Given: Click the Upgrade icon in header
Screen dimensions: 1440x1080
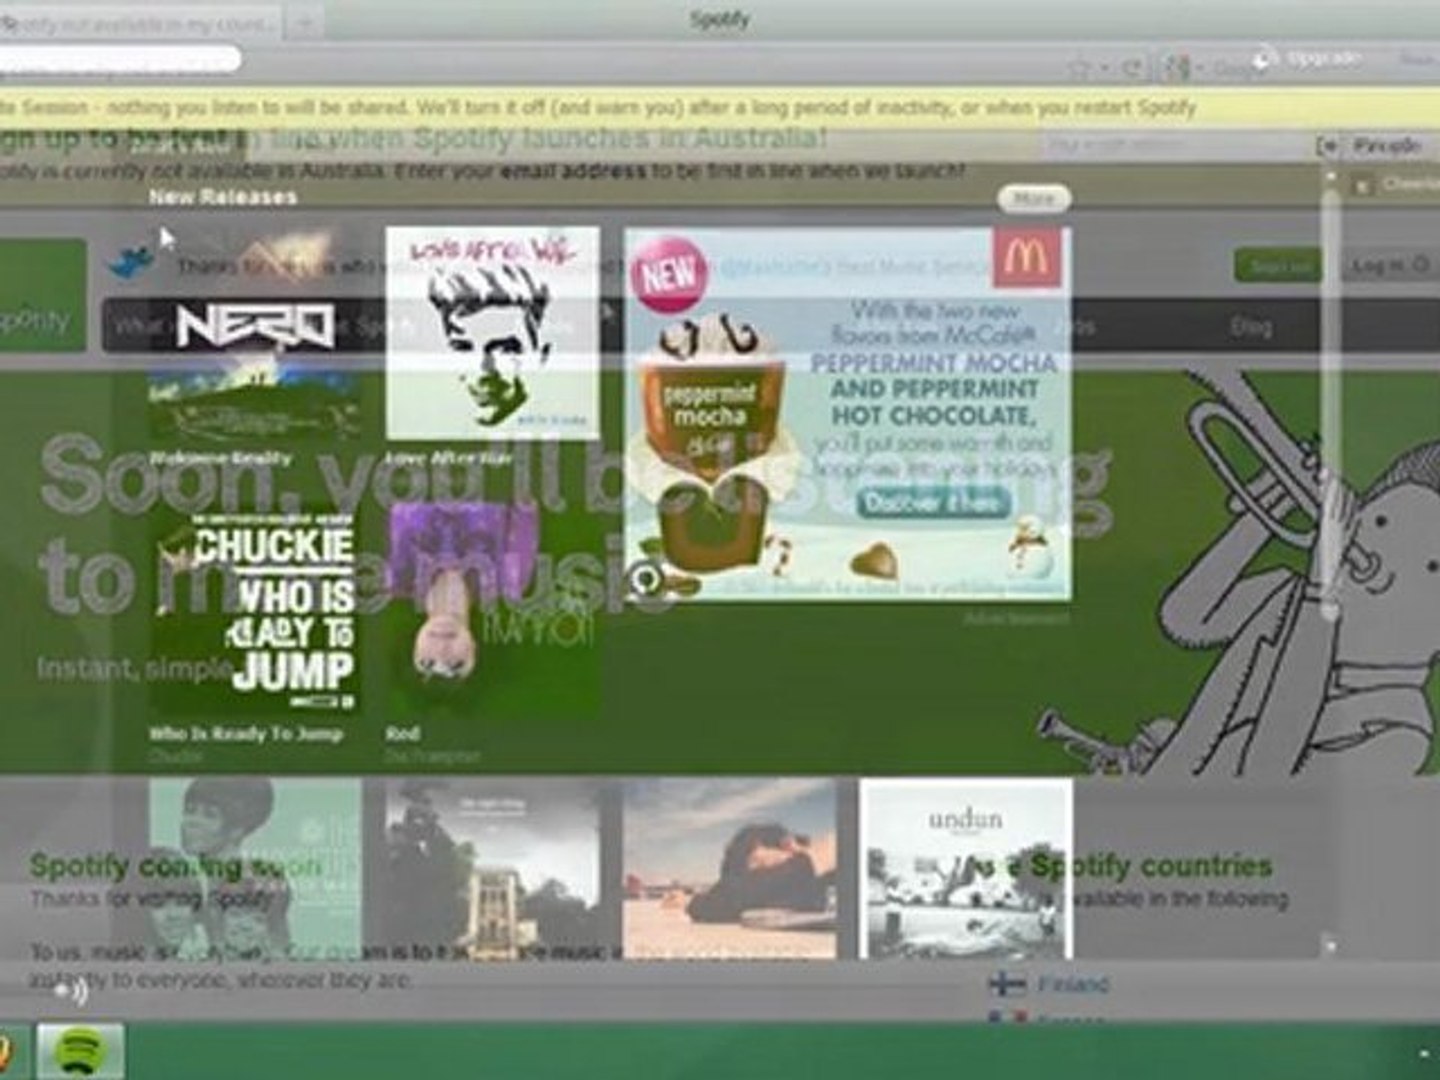Looking at the screenshot, I should [1265, 59].
